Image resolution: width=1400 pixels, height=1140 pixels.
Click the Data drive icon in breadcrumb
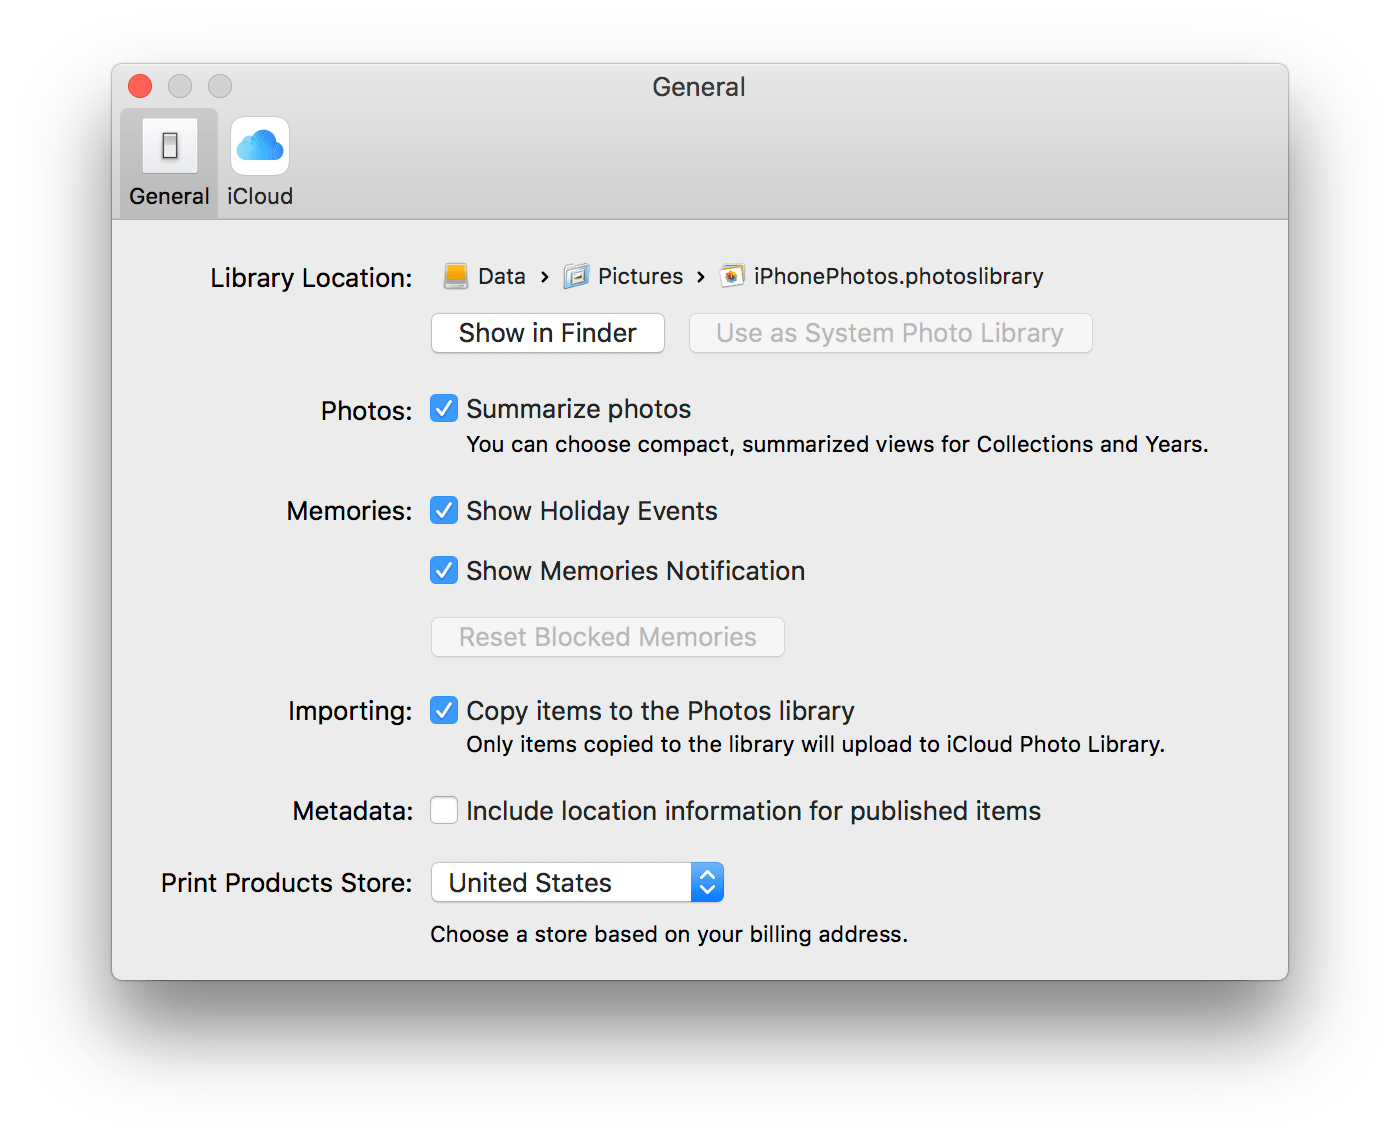pyautogui.click(x=456, y=276)
